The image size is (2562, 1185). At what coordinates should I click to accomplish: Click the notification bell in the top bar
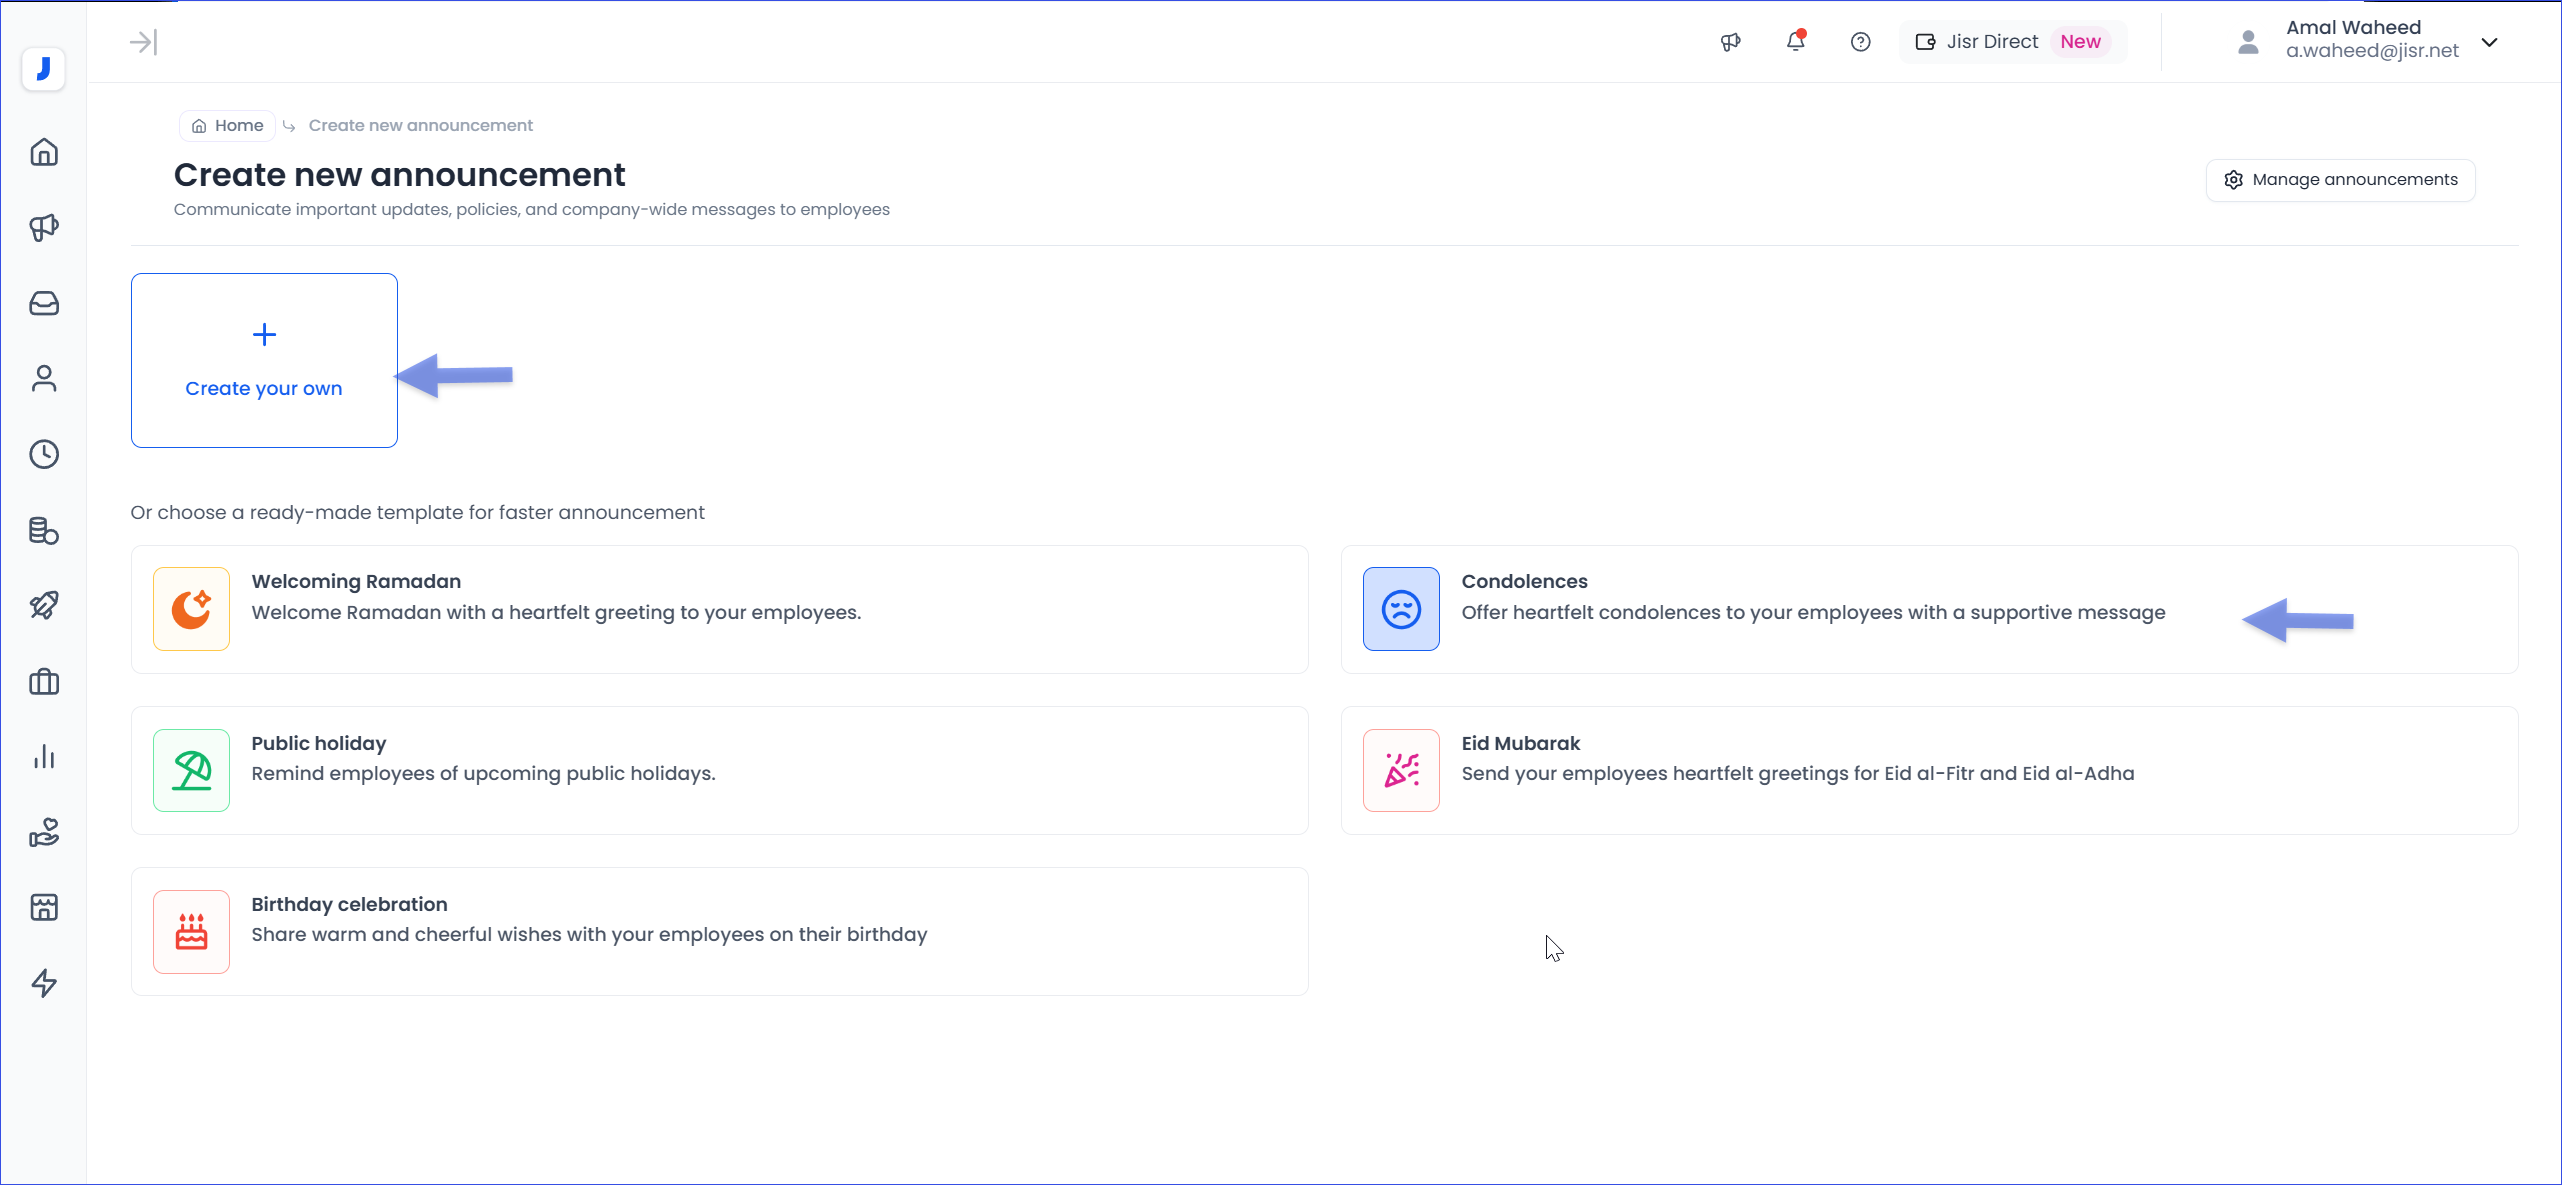(1795, 42)
